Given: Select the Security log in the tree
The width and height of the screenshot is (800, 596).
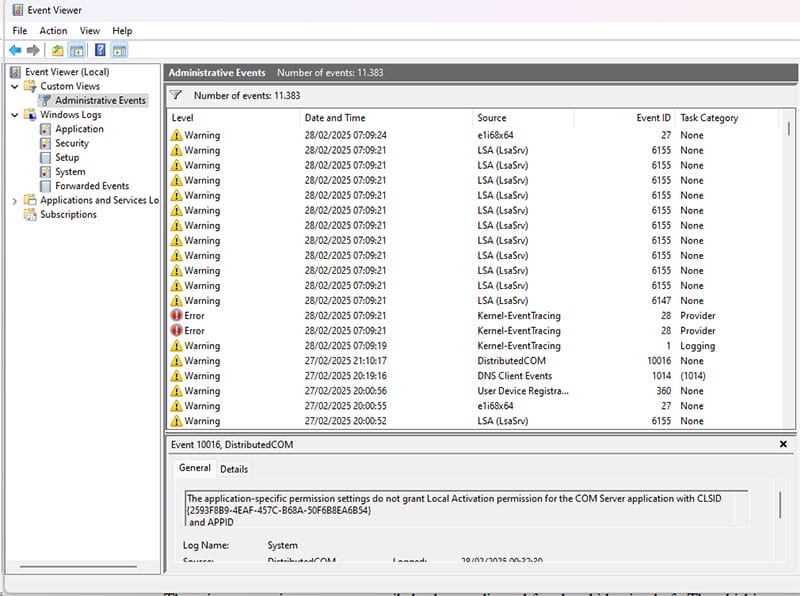Looking at the screenshot, I should 73,142.
